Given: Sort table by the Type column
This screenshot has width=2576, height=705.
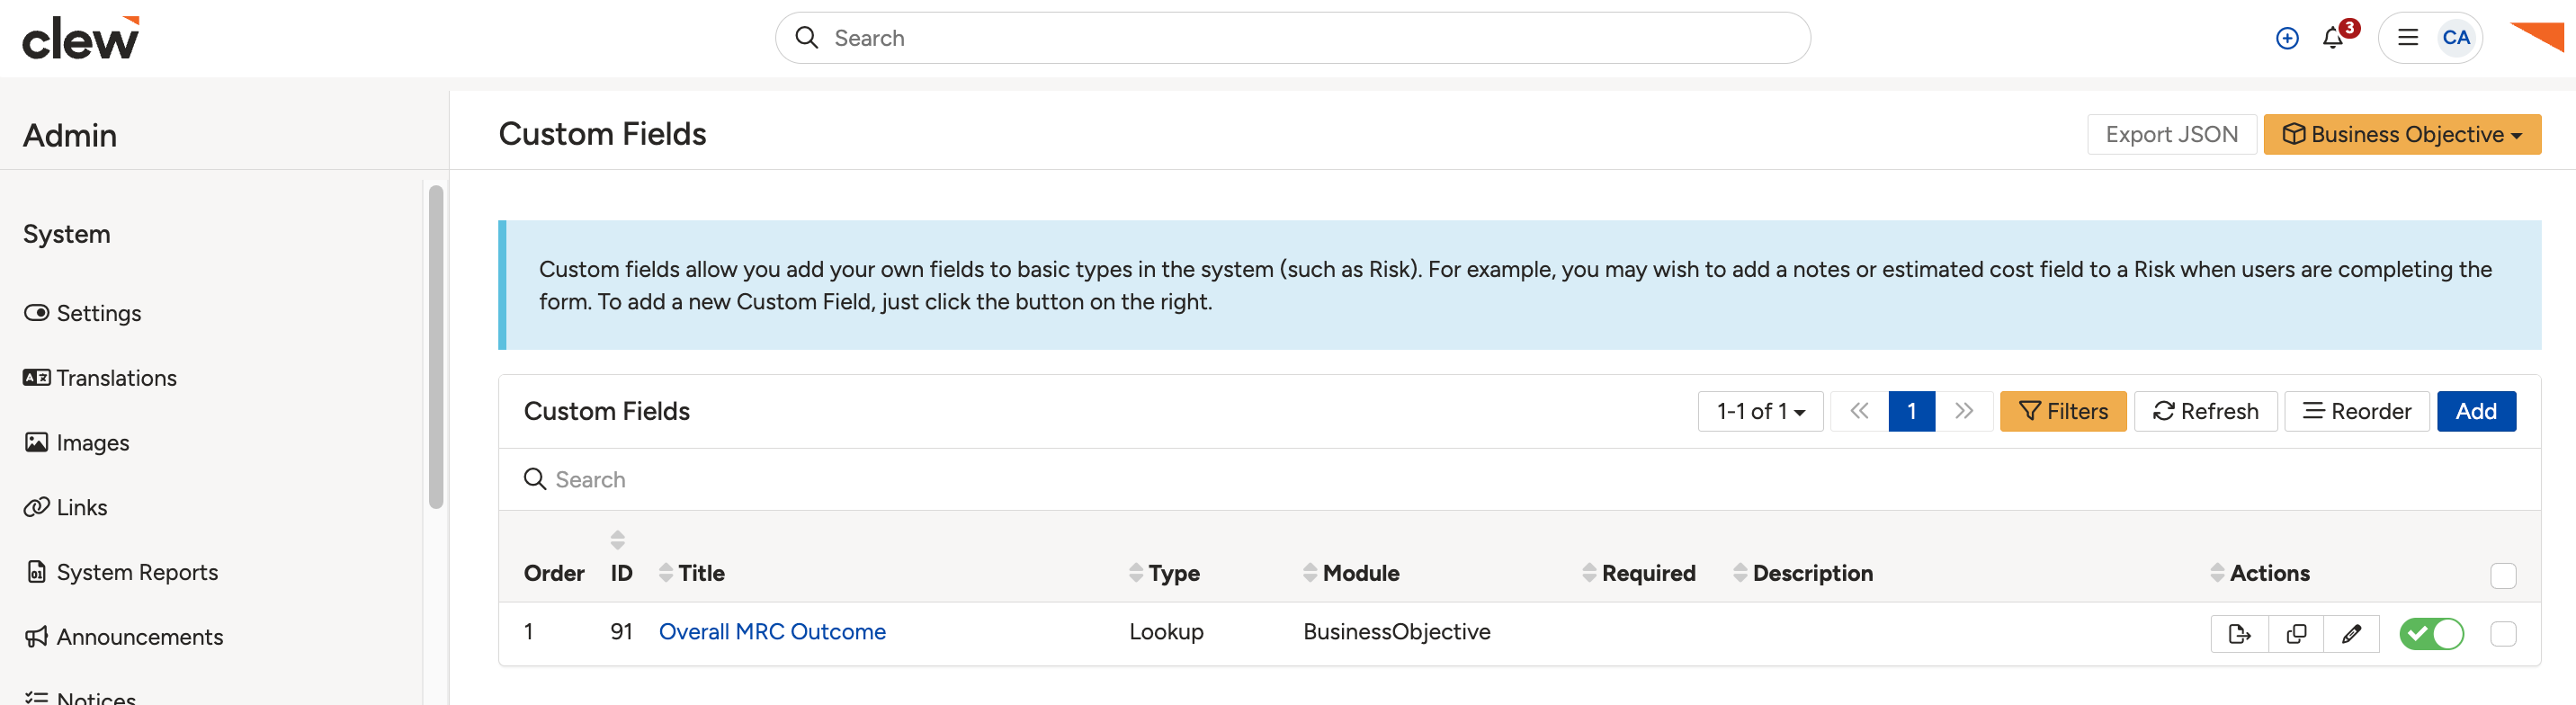Looking at the screenshot, I should [x=1136, y=573].
